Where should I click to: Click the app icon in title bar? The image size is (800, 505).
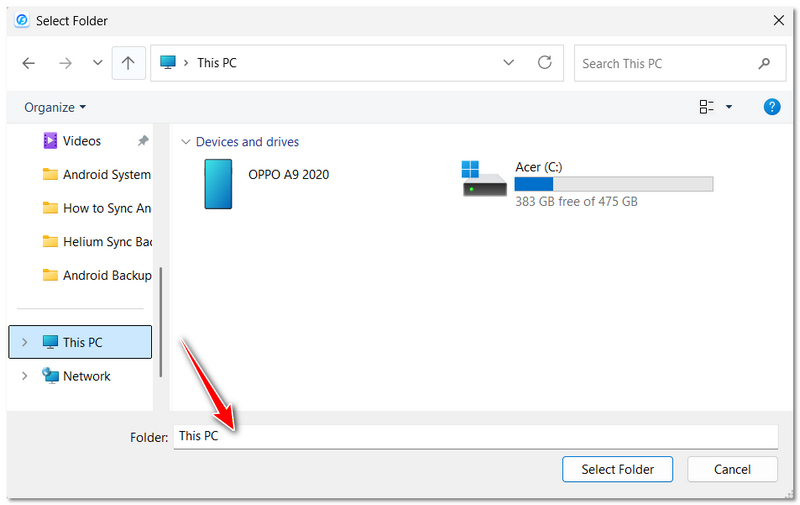click(x=22, y=20)
